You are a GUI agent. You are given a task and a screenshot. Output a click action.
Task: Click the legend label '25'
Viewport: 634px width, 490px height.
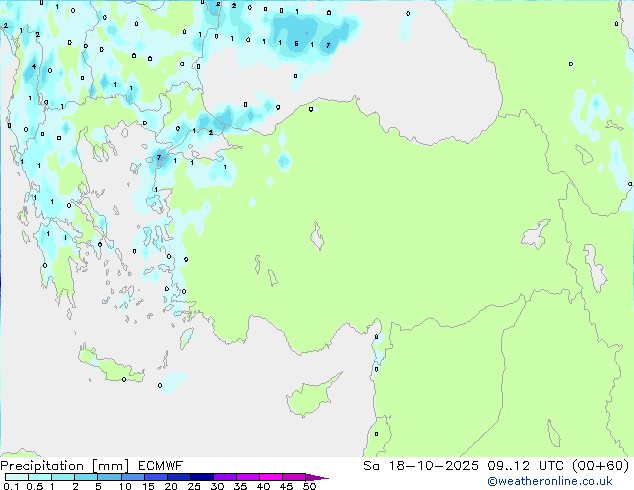(194, 486)
